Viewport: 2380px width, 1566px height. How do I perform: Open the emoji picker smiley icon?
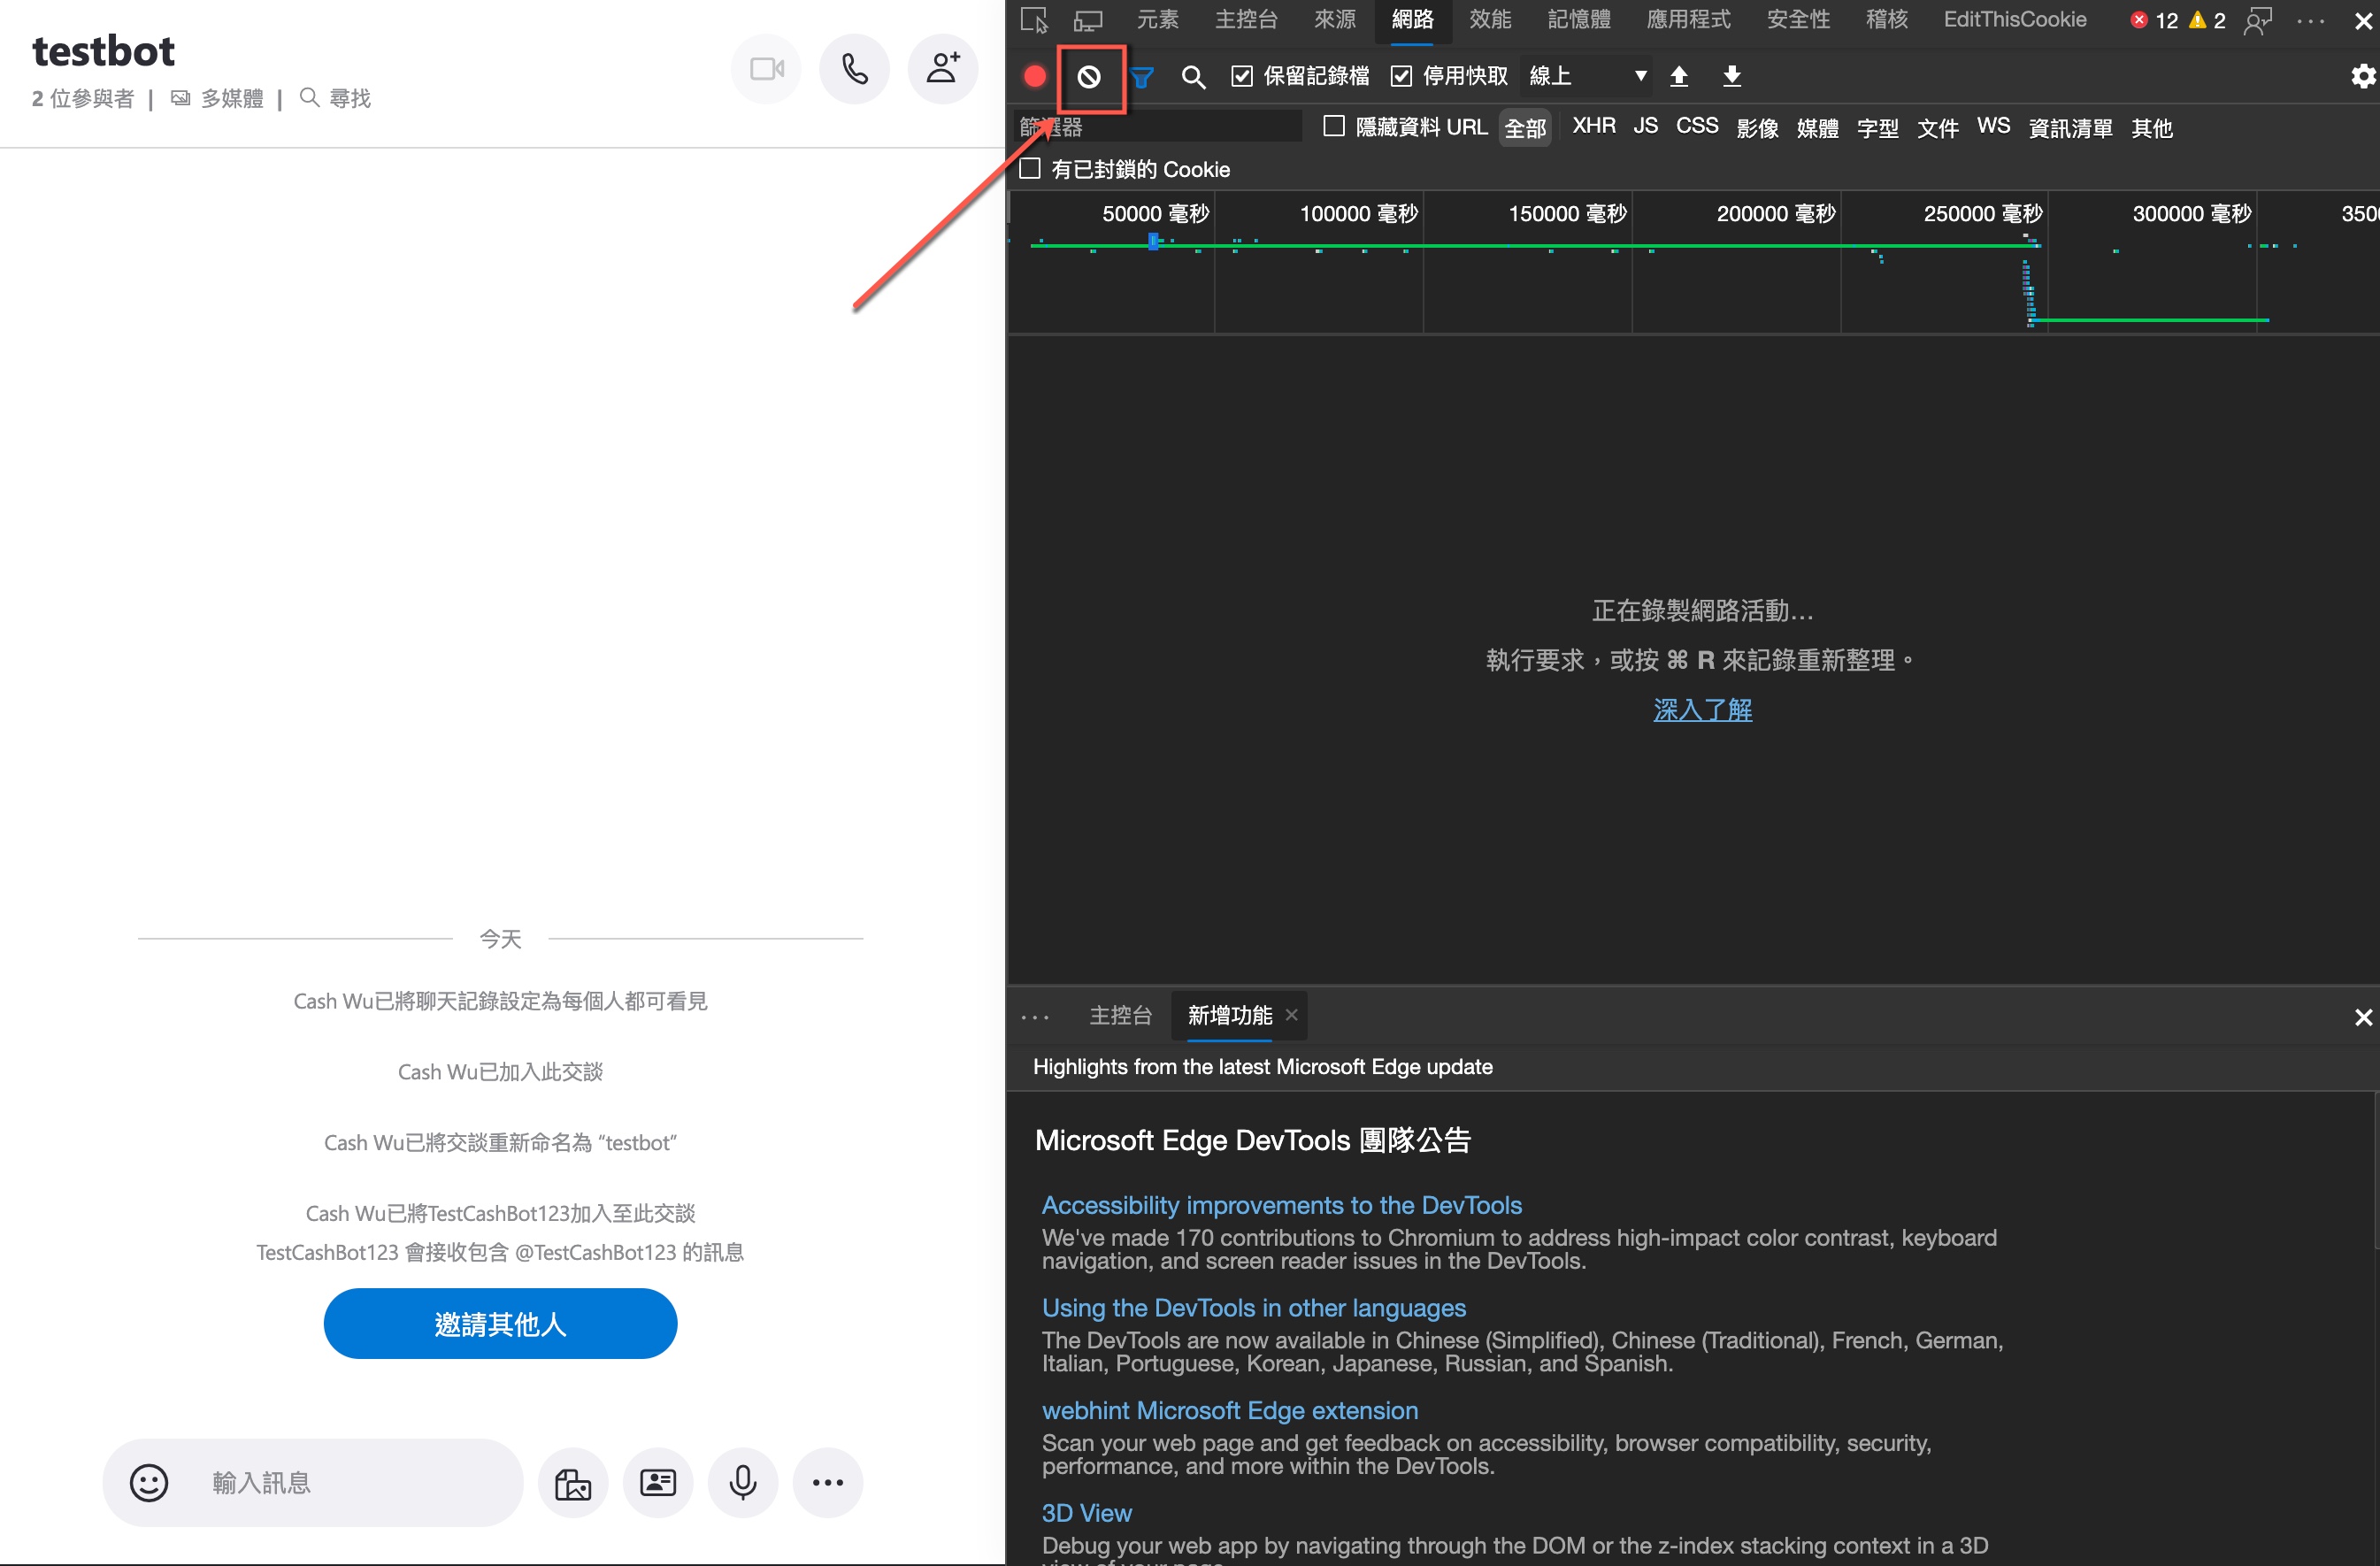point(149,1482)
